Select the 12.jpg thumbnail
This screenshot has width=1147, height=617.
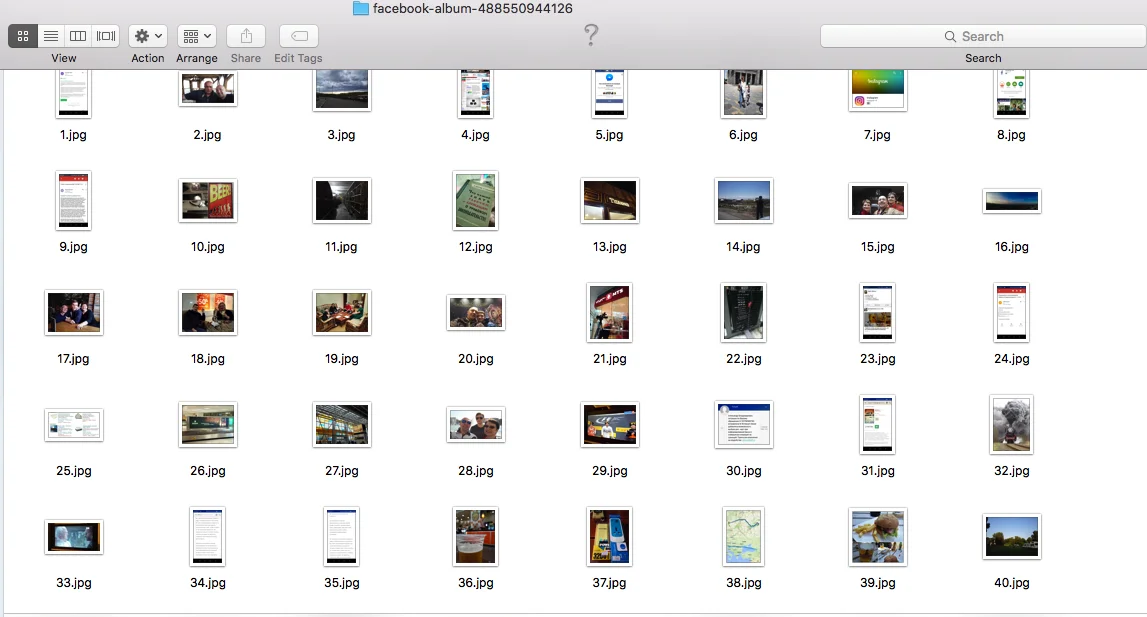pos(475,200)
